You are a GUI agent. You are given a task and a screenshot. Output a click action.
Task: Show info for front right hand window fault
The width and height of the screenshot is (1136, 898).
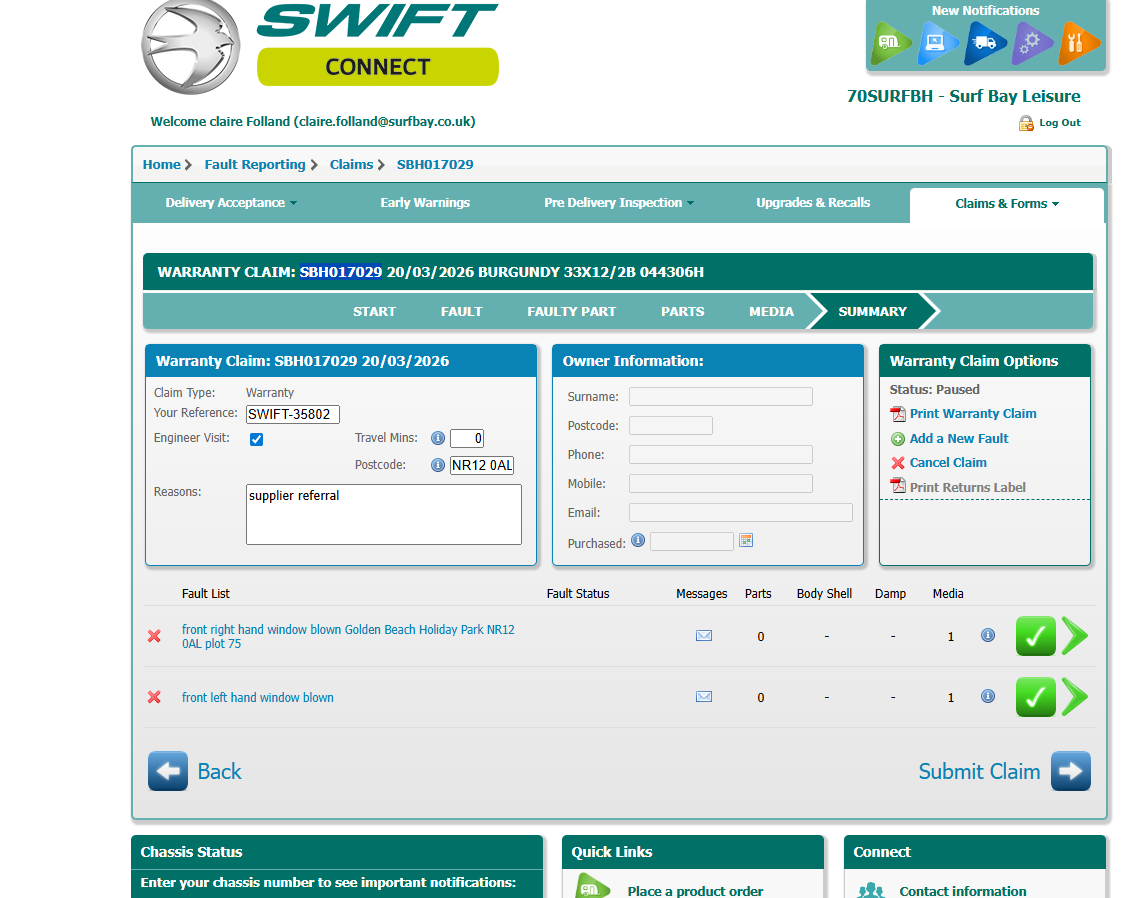[987, 635]
